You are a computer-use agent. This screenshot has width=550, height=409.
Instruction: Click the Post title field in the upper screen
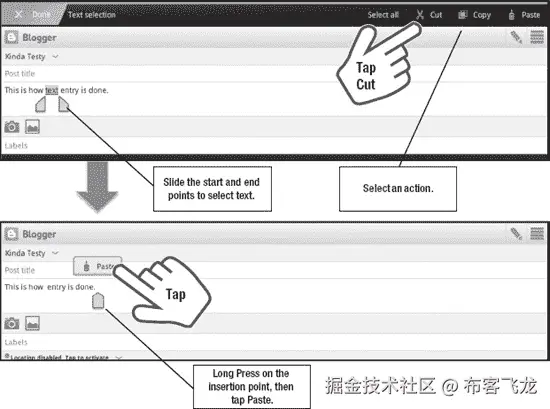(274, 73)
